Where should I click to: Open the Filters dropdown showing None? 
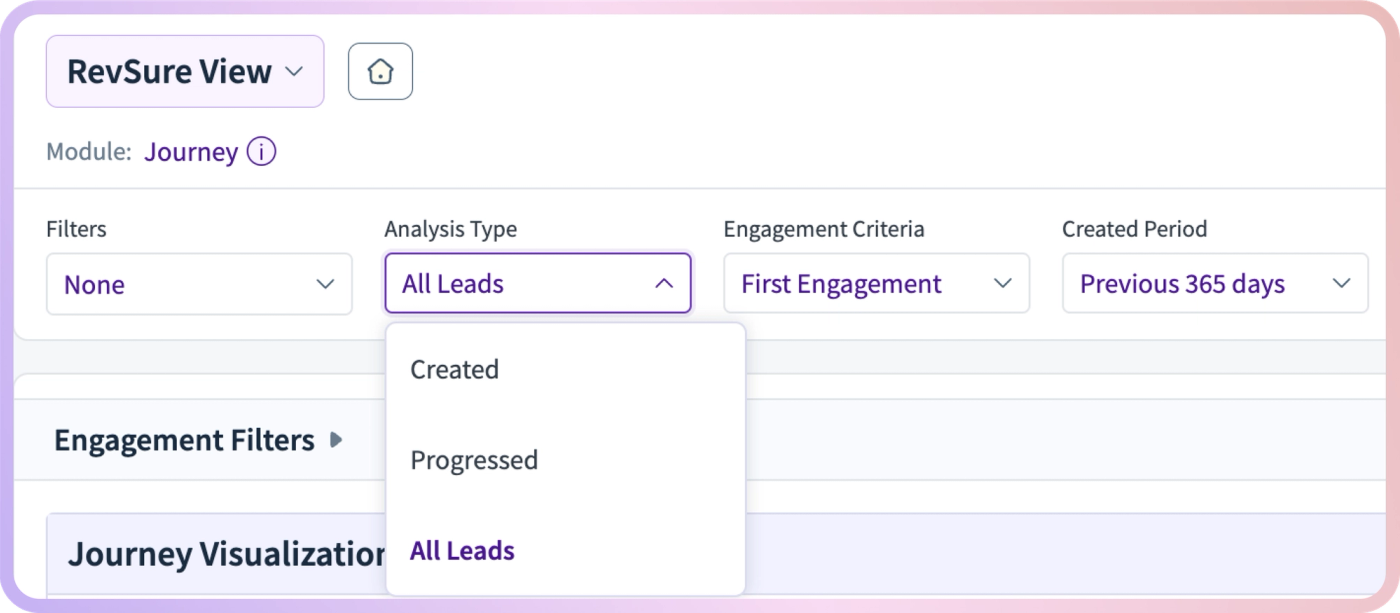click(x=199, y=284)
